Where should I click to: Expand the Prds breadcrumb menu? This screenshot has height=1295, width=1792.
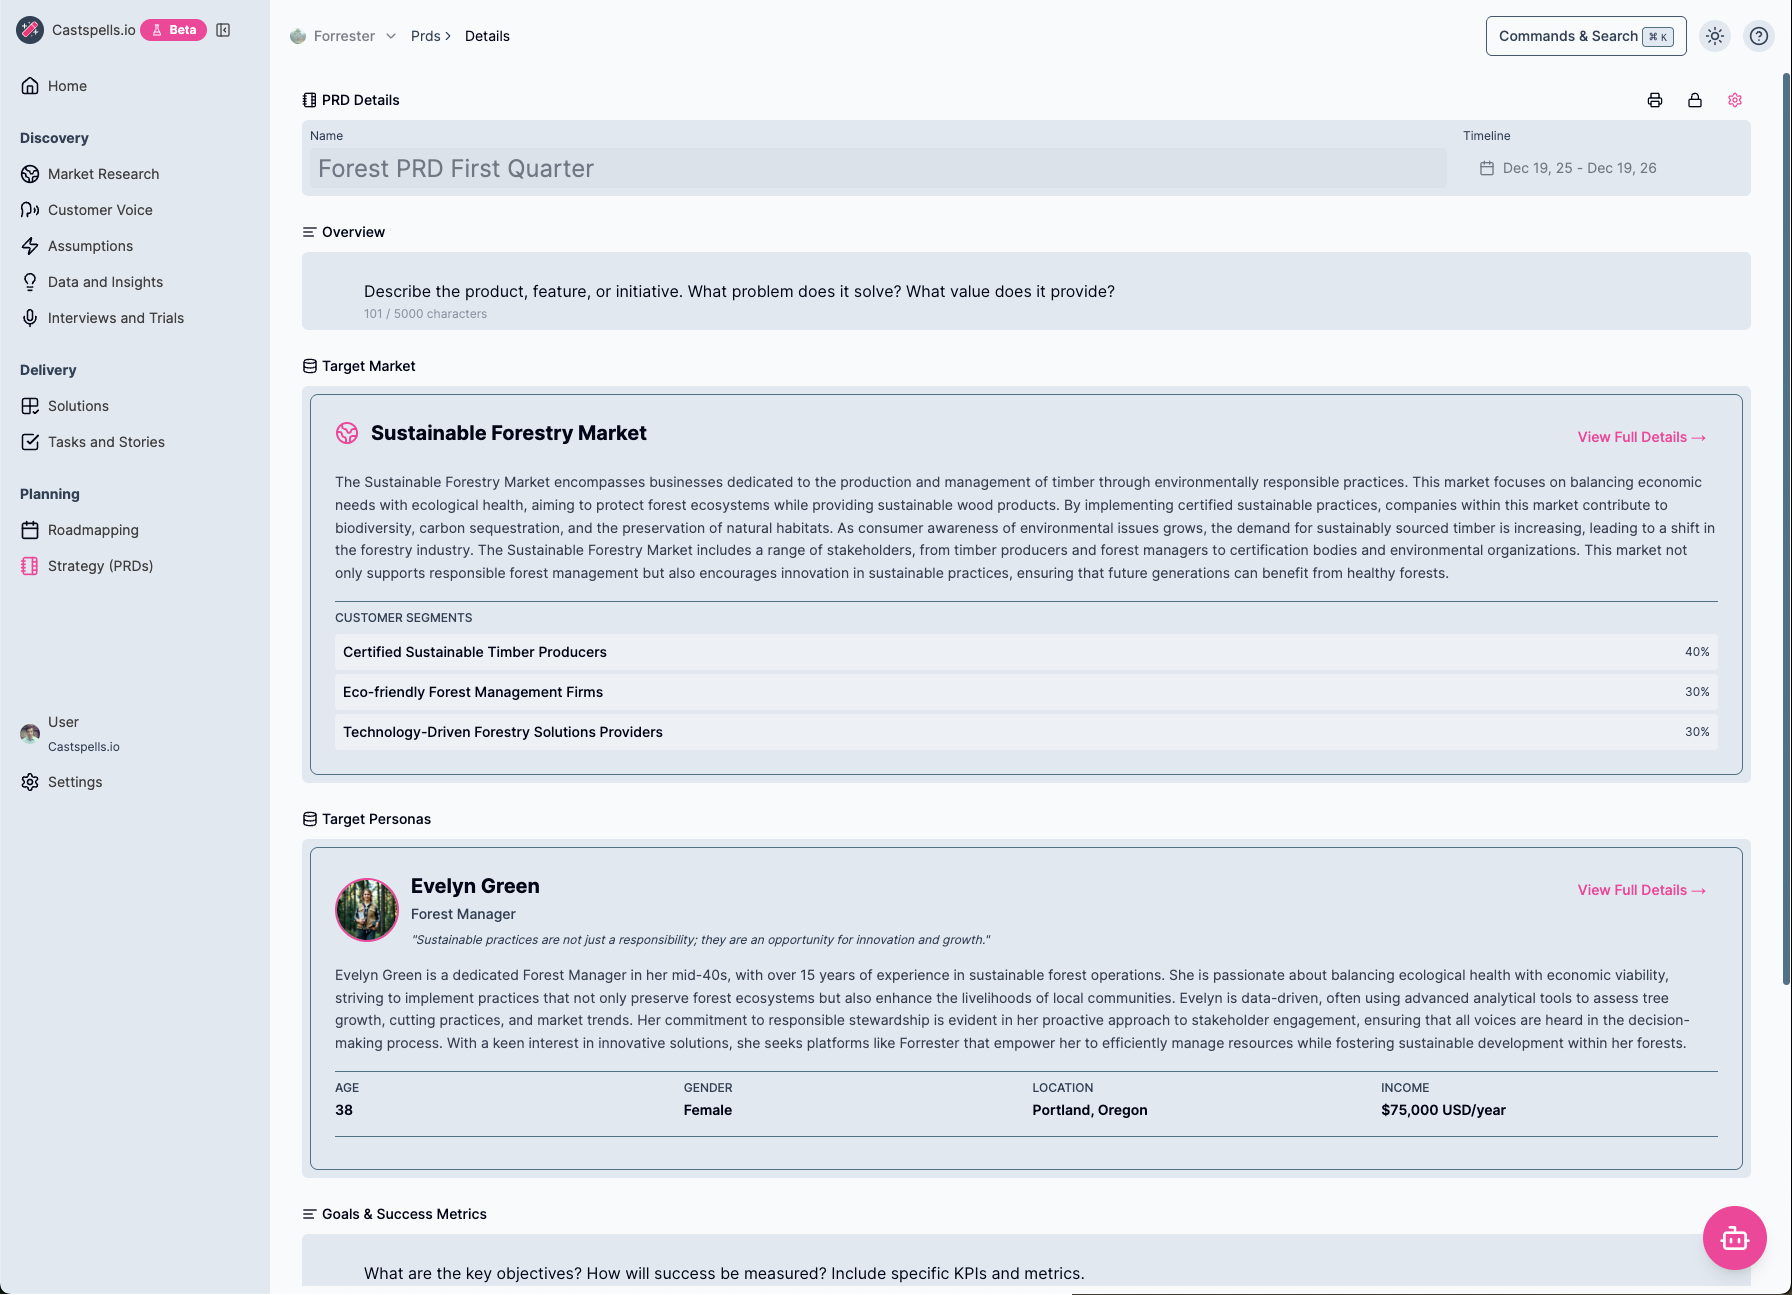pos(425,36)
